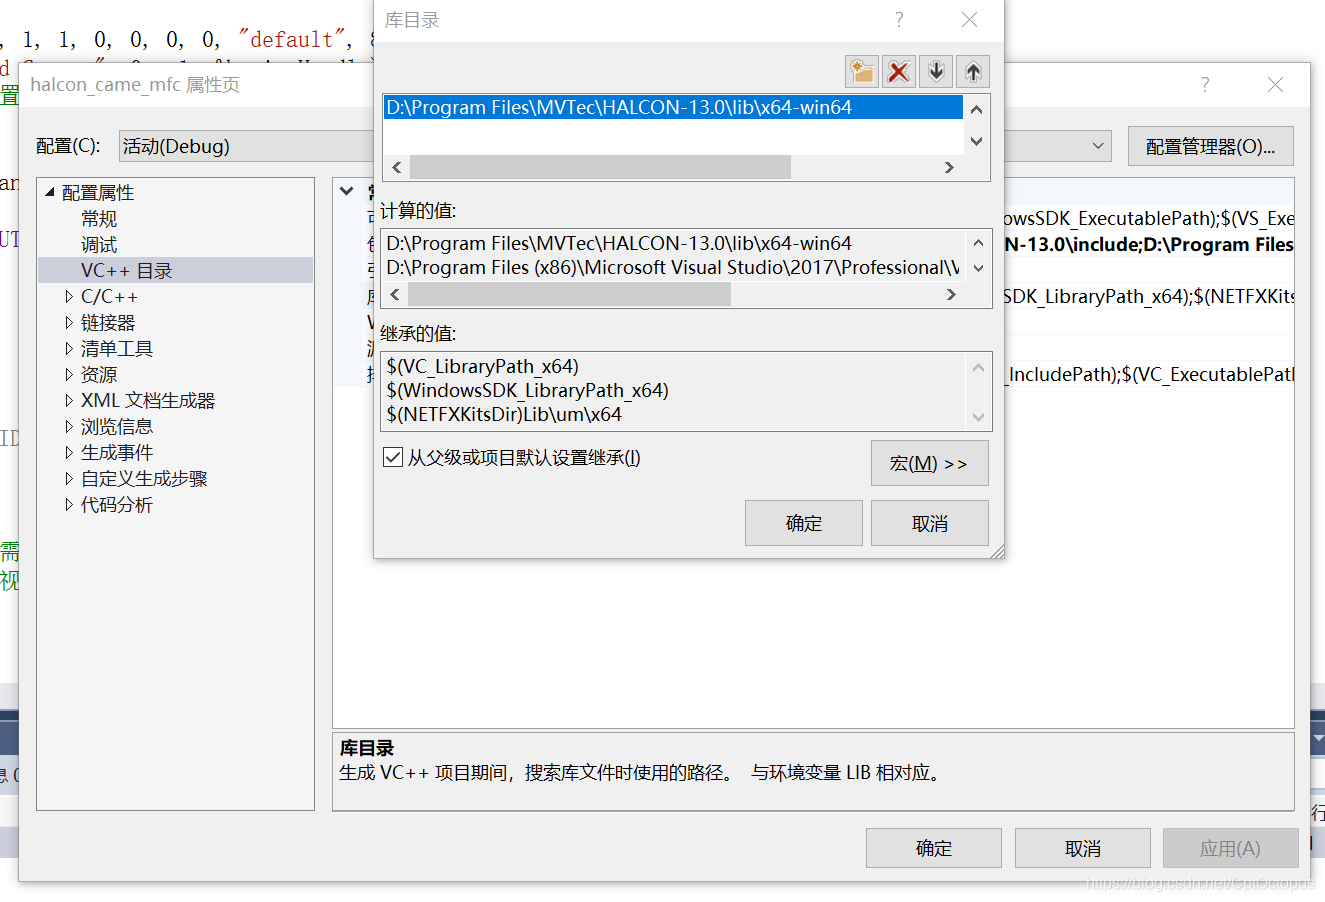Expand the 自定义生成步骤 tree node

pyautogui.click(x=69, y=479)
